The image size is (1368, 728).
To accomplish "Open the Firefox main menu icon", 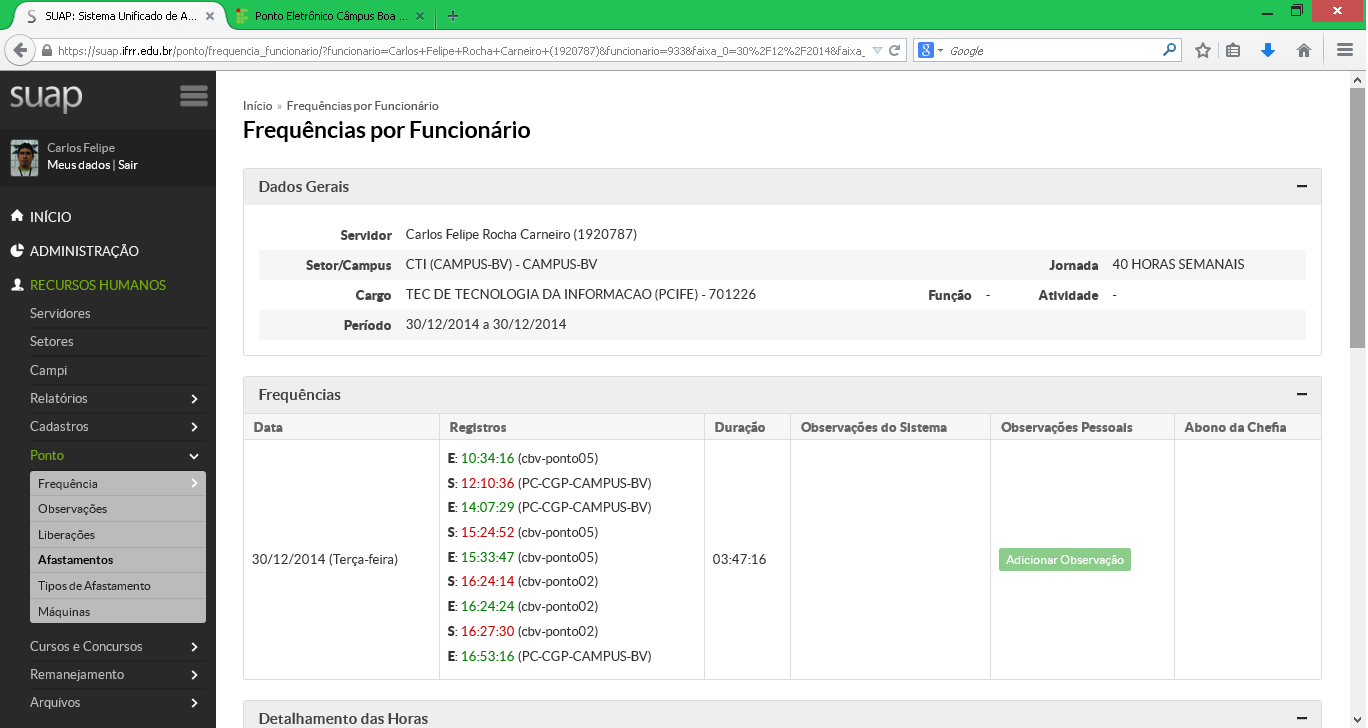I will pos(1345,50).
